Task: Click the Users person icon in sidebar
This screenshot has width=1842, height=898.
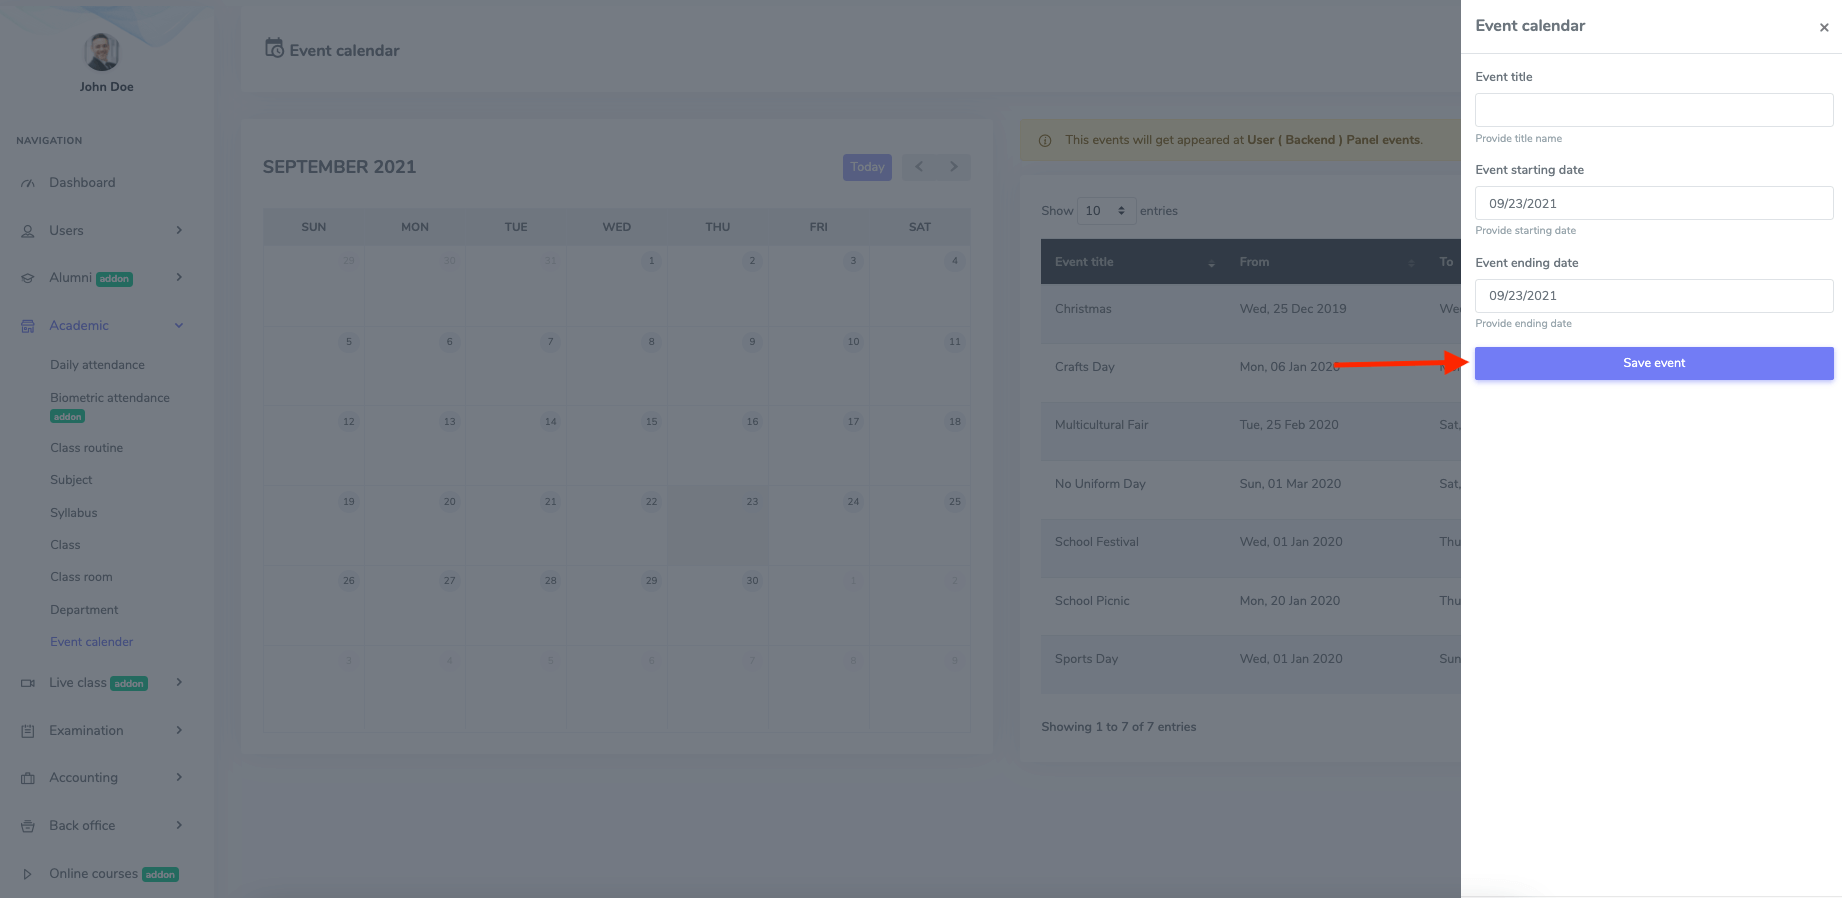Action: (28, 231)
